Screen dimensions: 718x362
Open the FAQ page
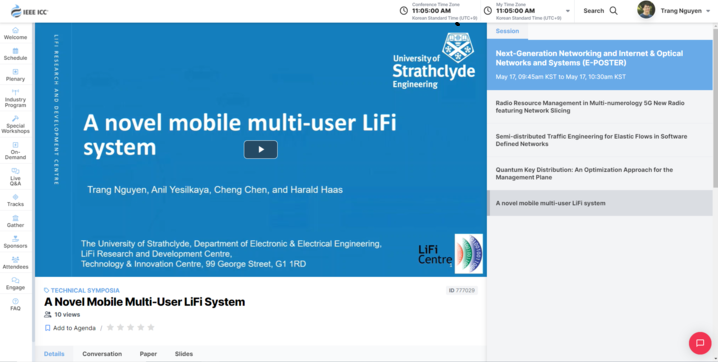[16, 304]
